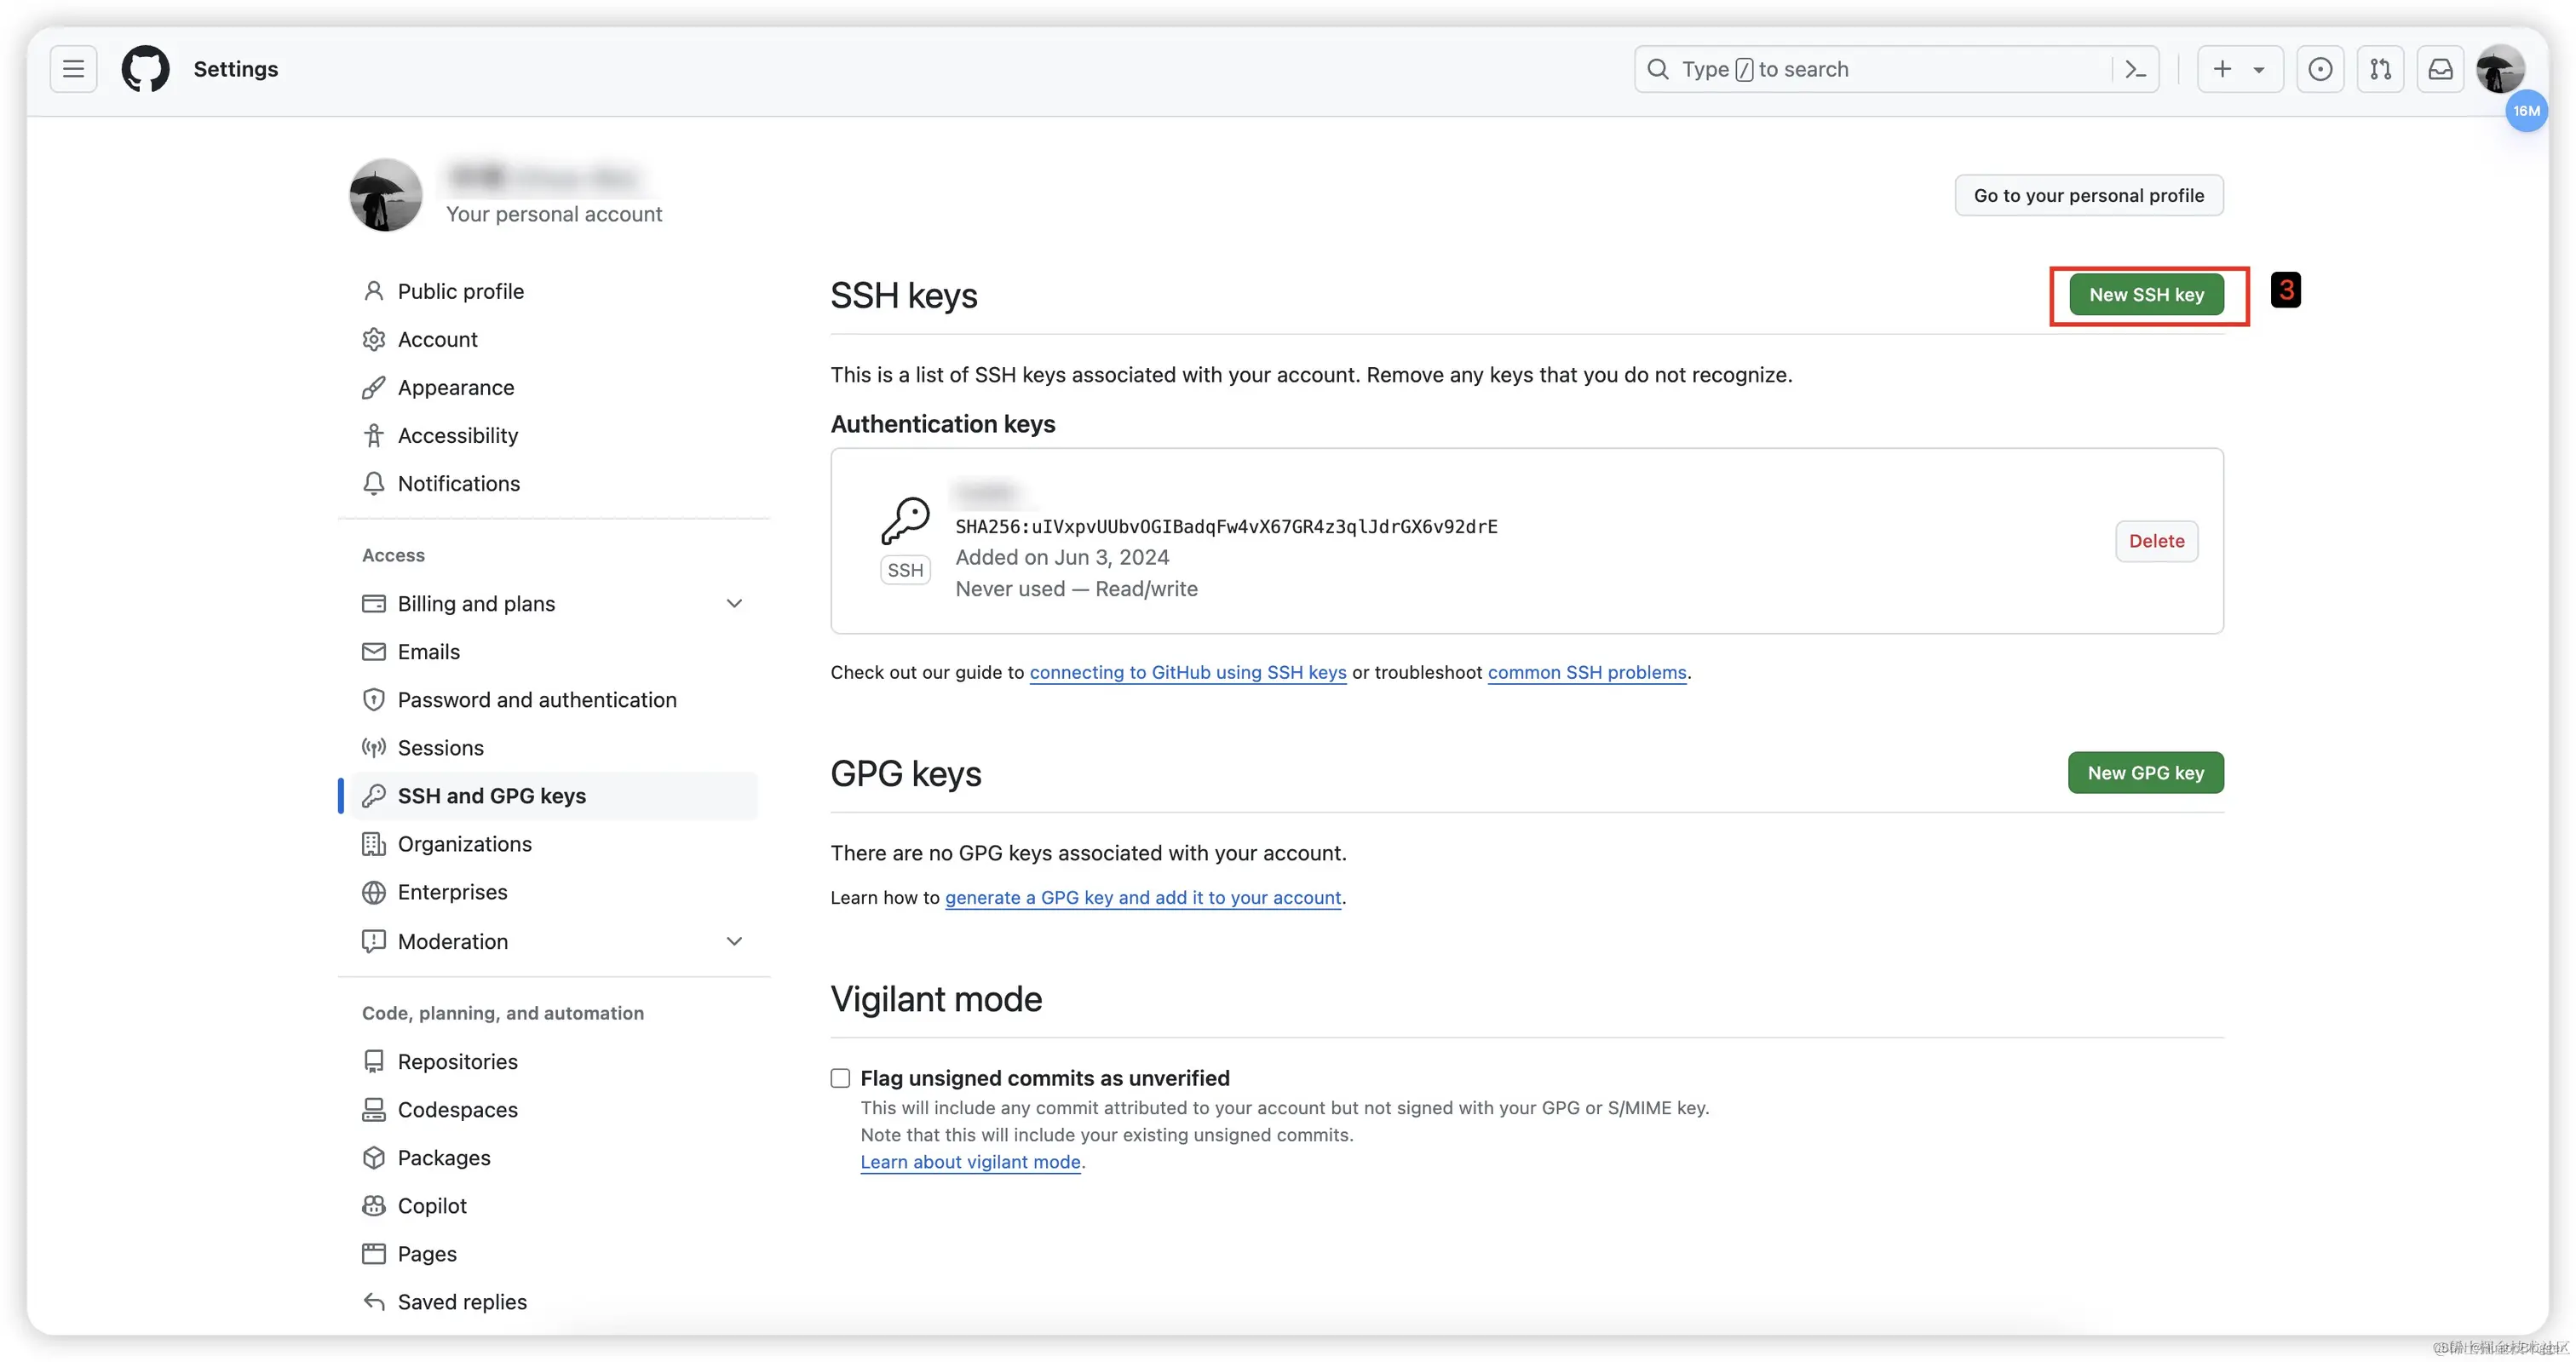Delete the existing SSH authentication key
This screenshot has height=1362, width=2576.
click(x=2156, y=541)
